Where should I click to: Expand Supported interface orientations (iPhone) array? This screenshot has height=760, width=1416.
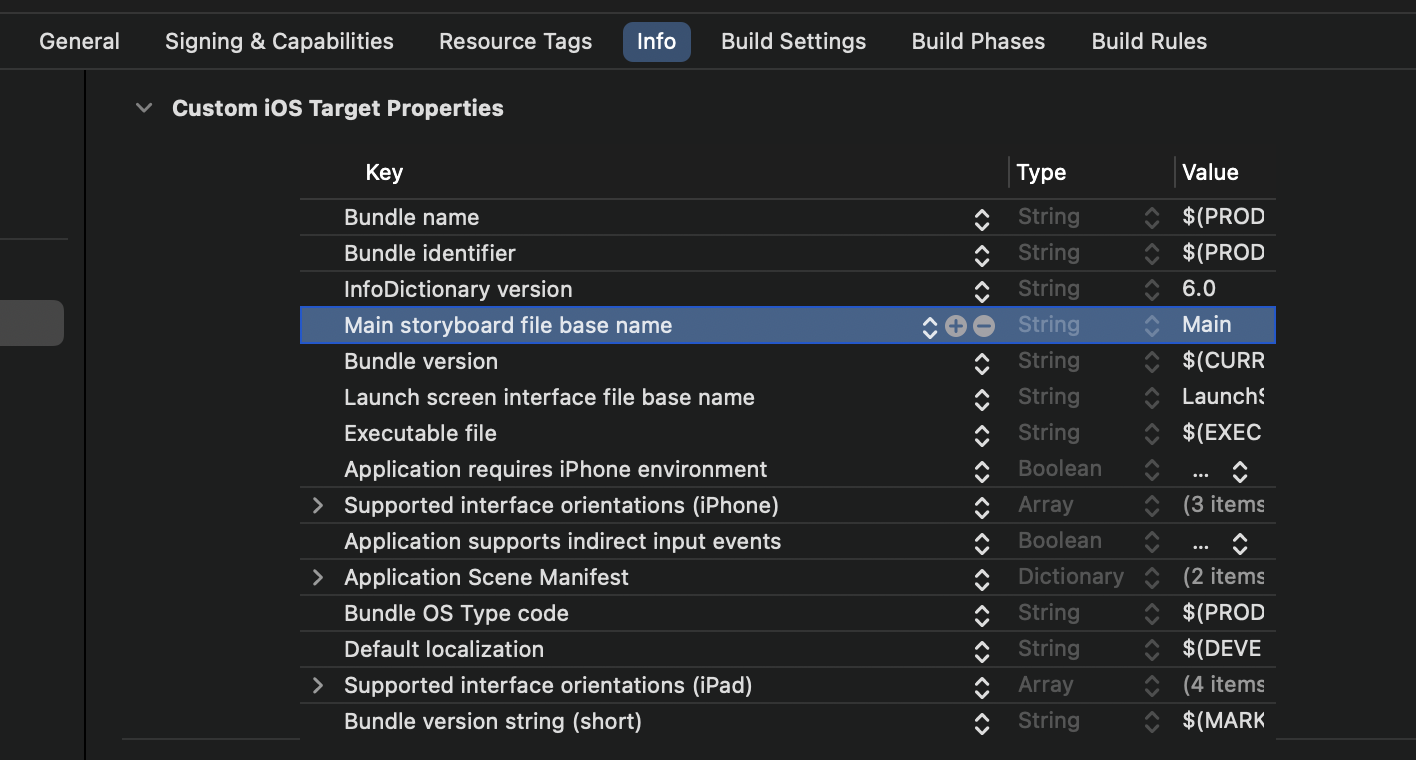[318, 506]
